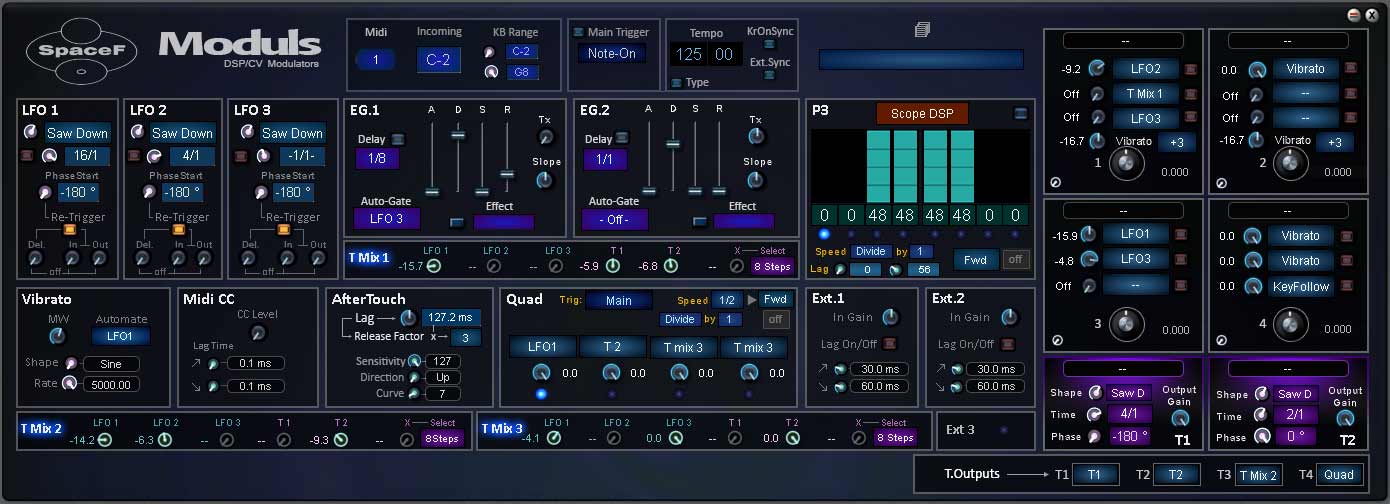Click the LFO 1 waveform shape knob
1390x504 pixels.
(x=30, y=133)
